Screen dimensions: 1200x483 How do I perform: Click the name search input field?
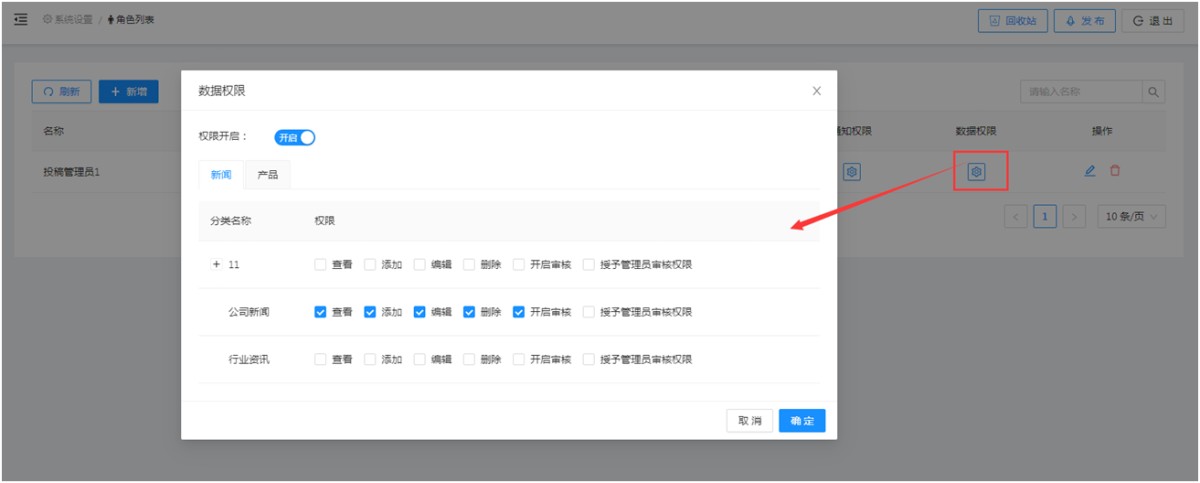pyautogui.click(x=1080, y=92)
